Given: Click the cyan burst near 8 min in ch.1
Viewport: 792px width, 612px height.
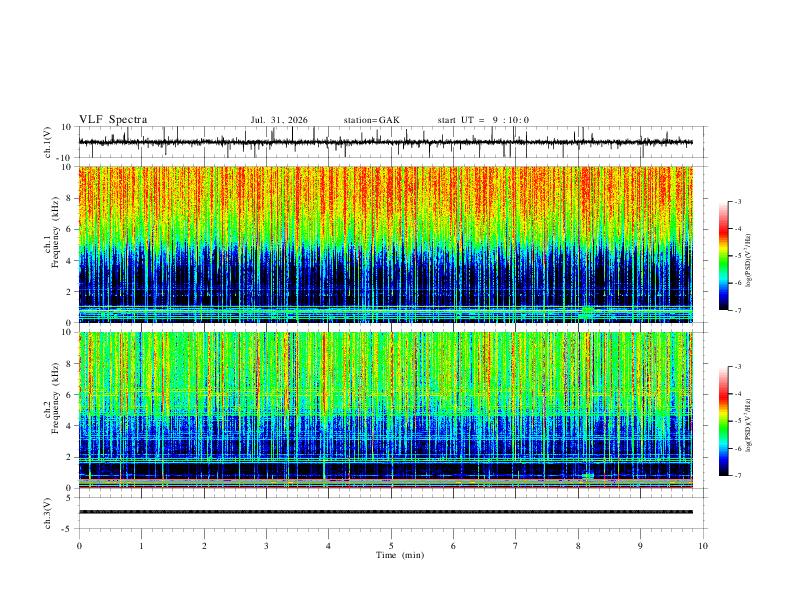Looking at the screenshot, I should [587, 311].
